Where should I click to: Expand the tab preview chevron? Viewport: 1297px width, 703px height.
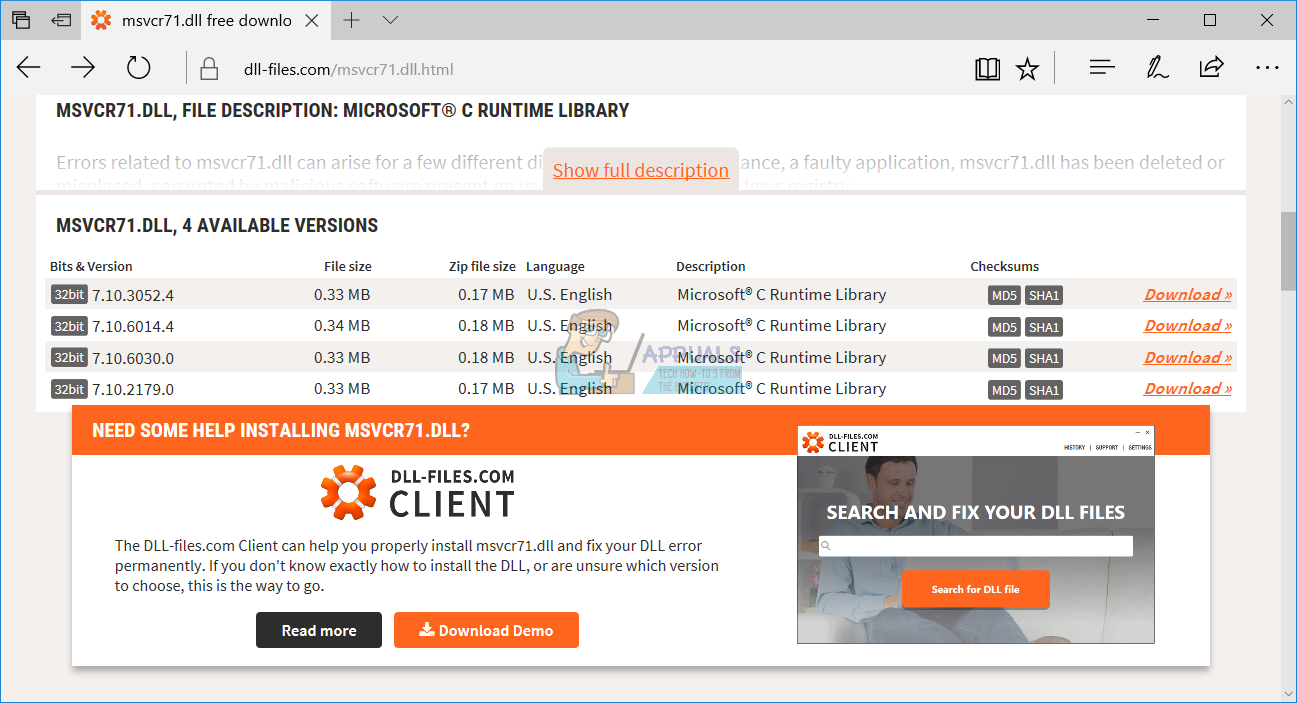click(x=390, y=20)
